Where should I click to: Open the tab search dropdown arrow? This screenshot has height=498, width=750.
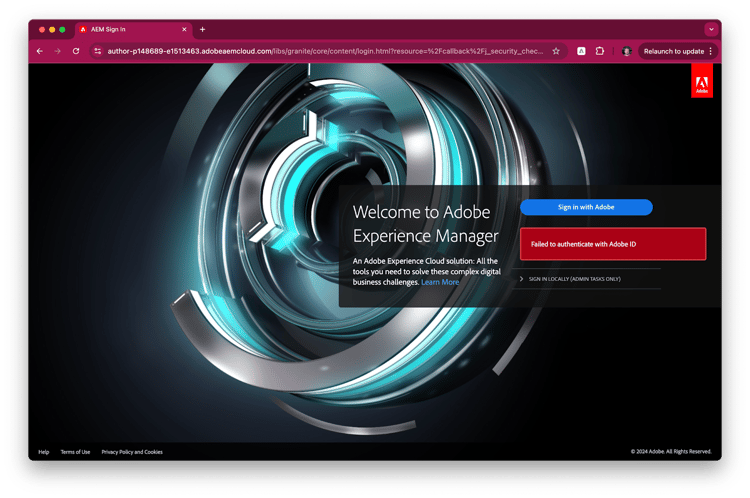711,29
